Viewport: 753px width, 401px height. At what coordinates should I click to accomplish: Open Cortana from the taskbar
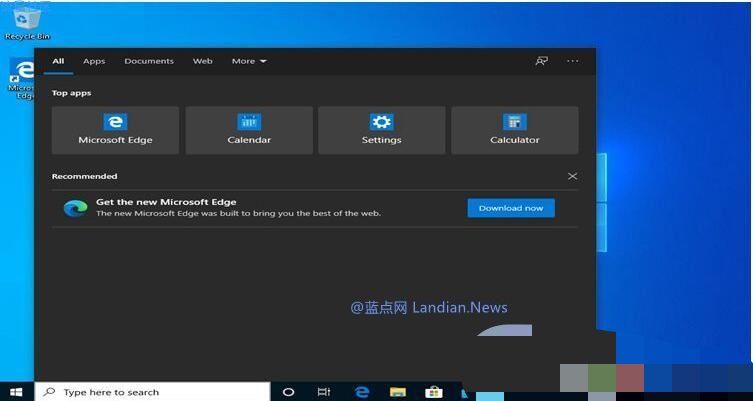point(288,392)
